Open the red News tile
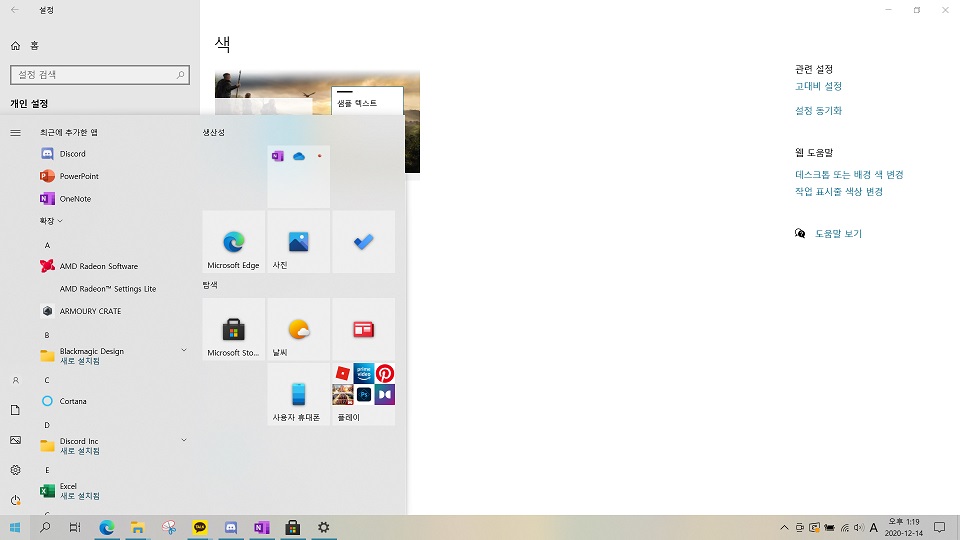This screenshot has width=960, height=540. click(364, 329)
